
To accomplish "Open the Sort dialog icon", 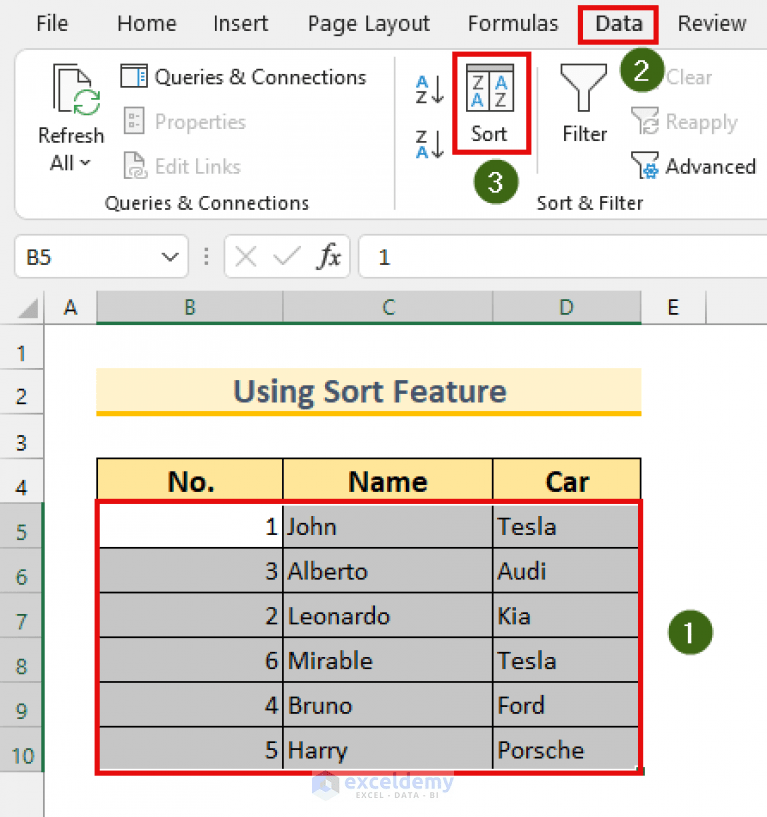I will point(490,100).
